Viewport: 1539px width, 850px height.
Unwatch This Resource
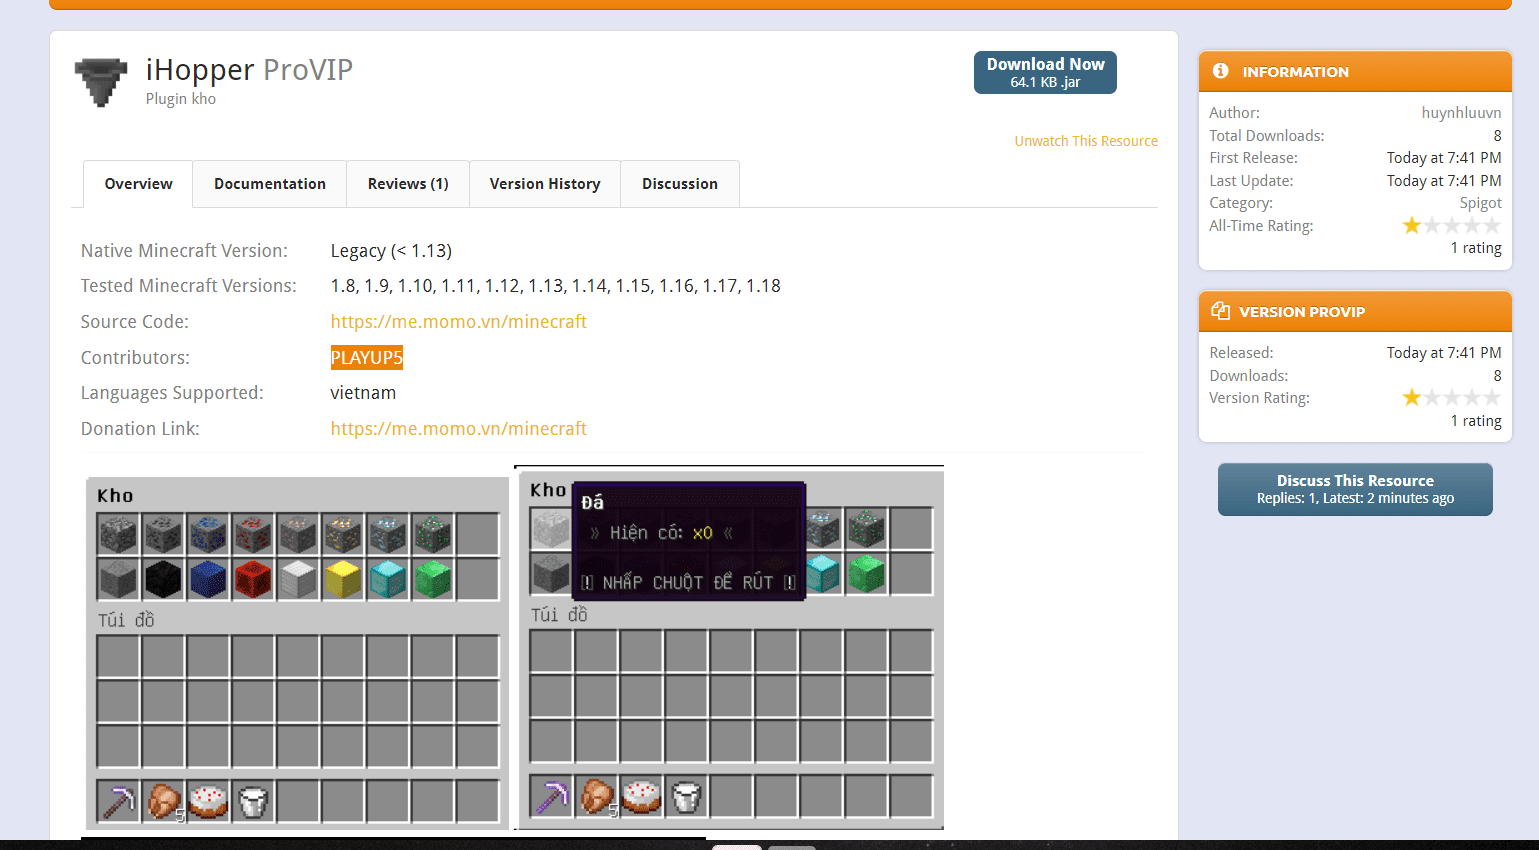[1086, 141]
